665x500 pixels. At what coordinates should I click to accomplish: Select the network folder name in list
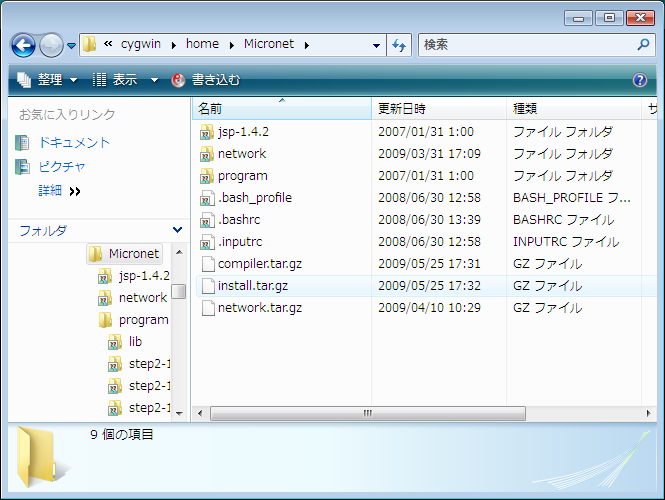pos(242,154)
